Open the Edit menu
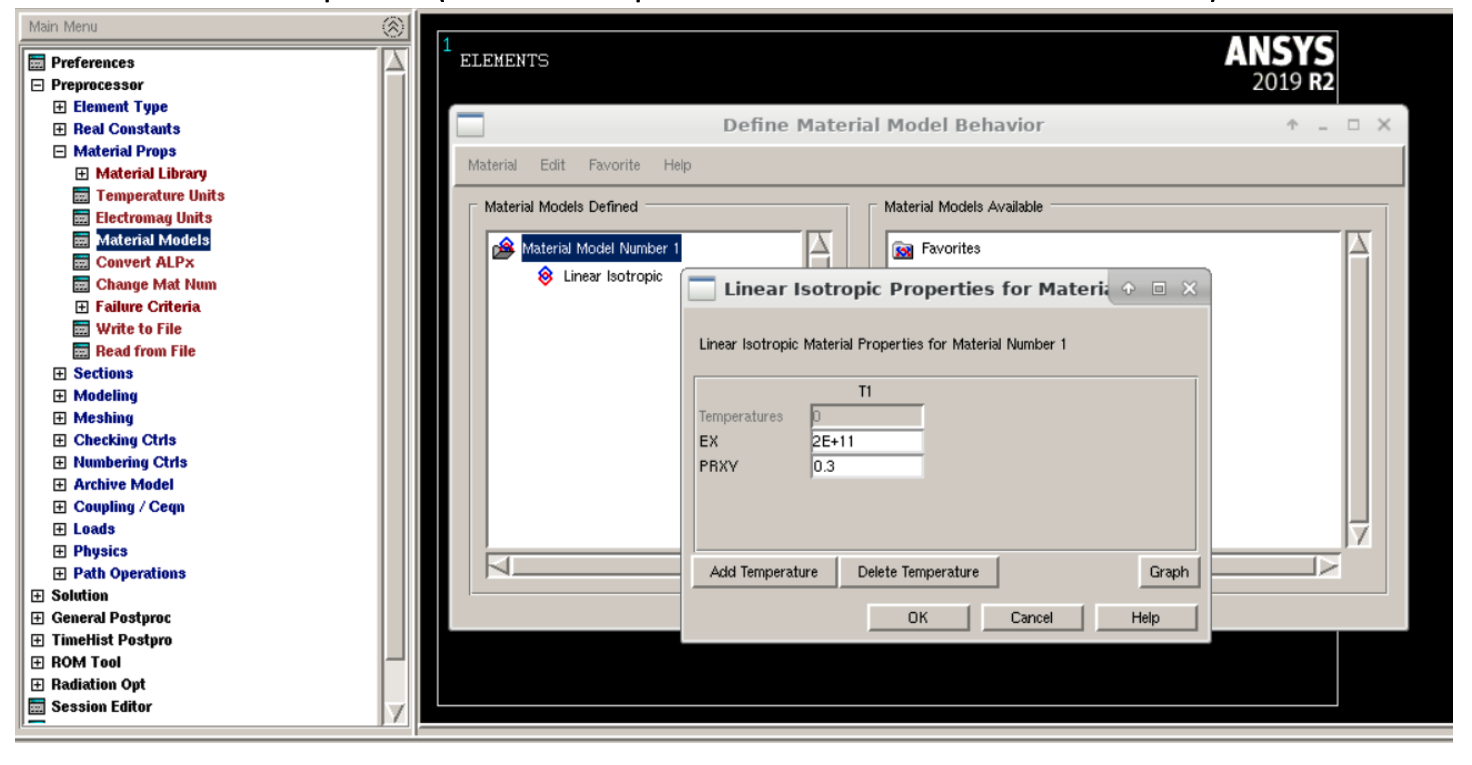 click(x=552, y=165)
